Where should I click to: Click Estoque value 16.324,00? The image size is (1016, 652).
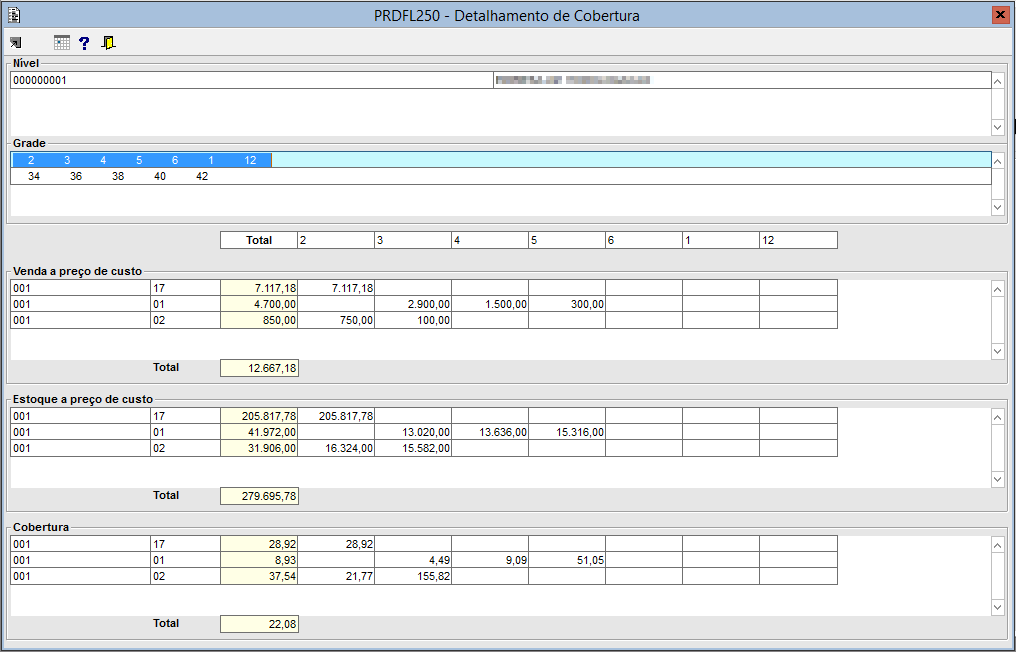(336, 448)
